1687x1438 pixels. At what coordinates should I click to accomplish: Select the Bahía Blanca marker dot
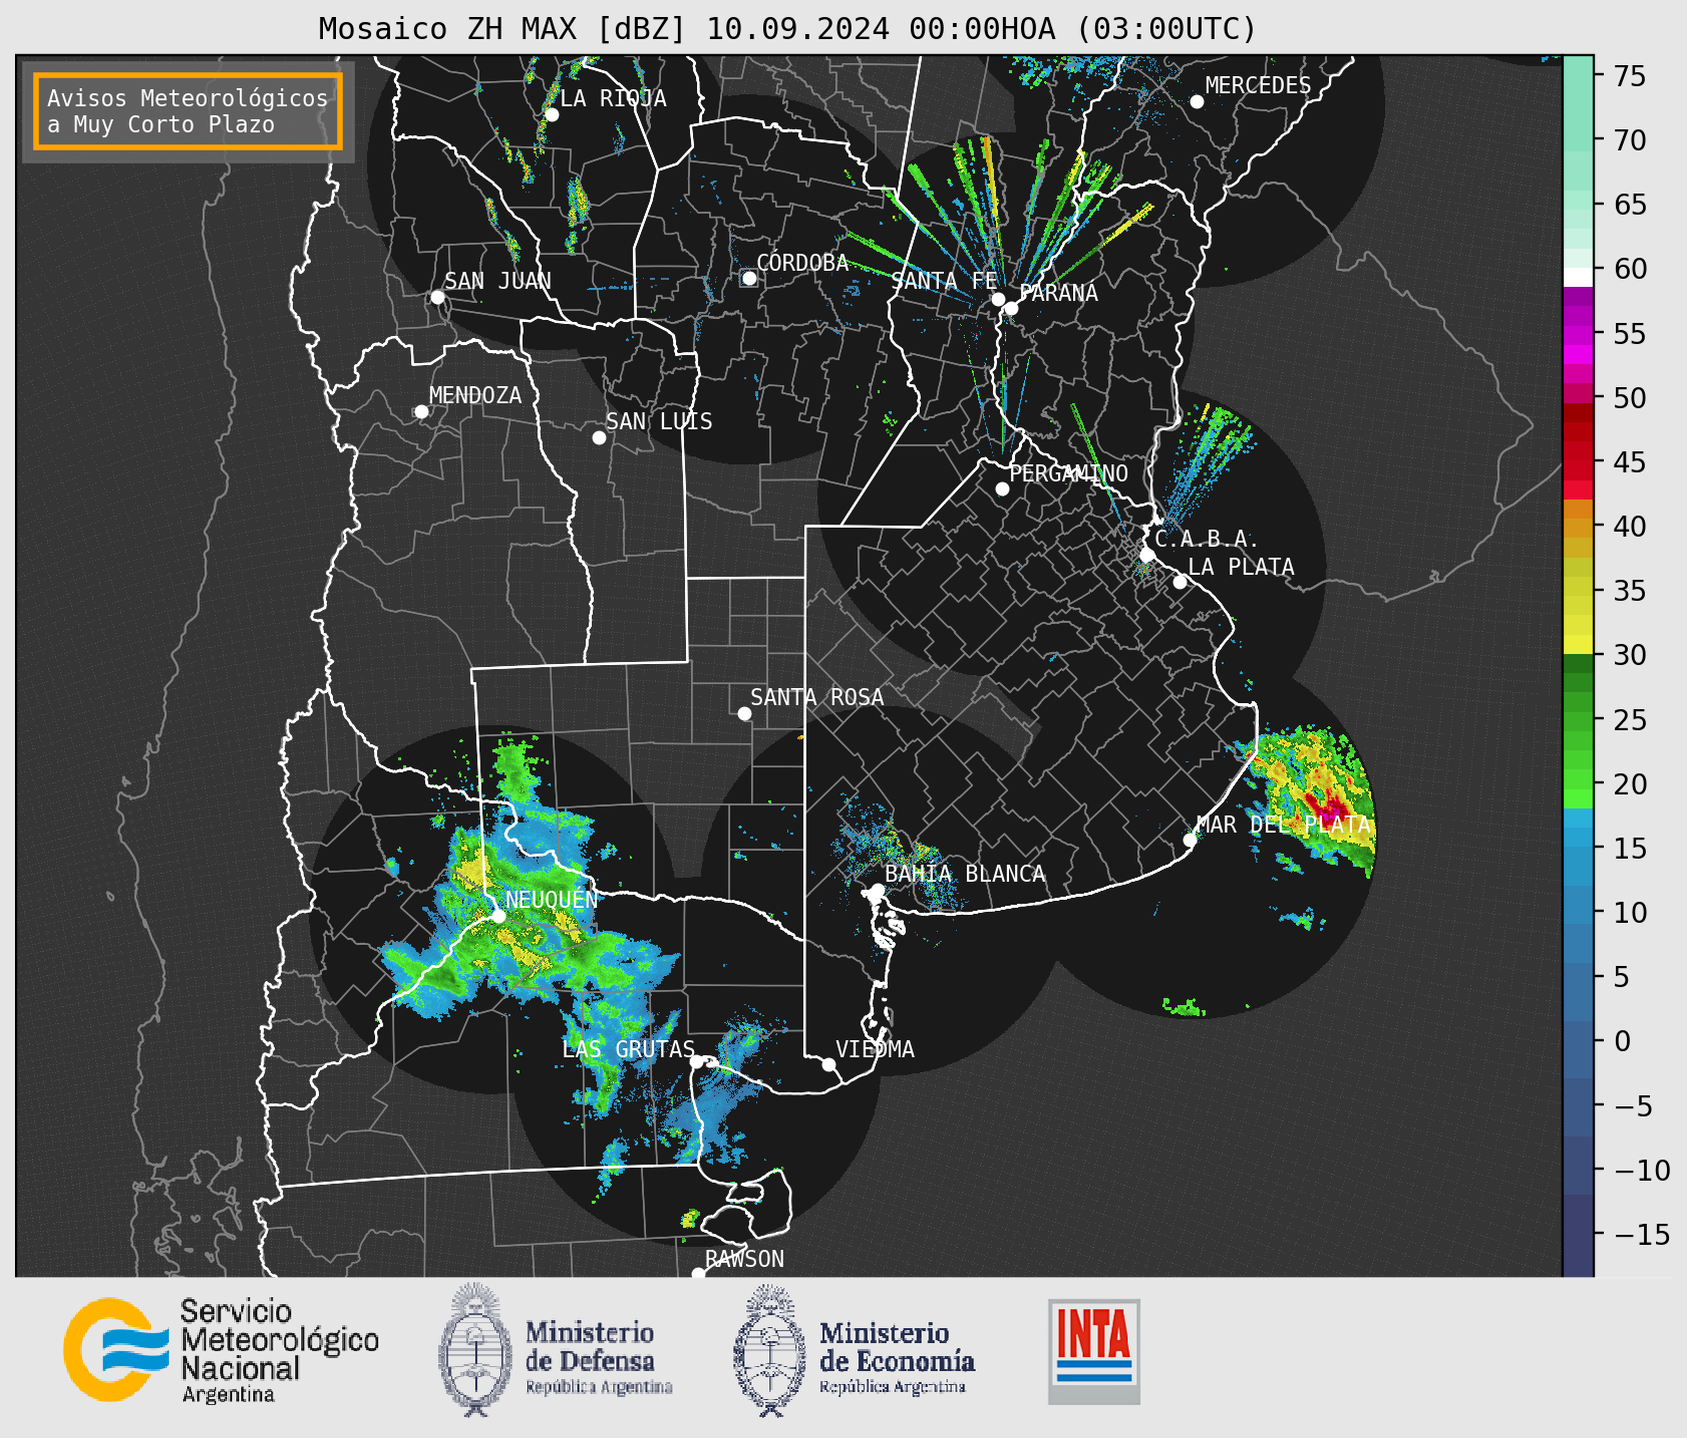[x=877, y=890]
